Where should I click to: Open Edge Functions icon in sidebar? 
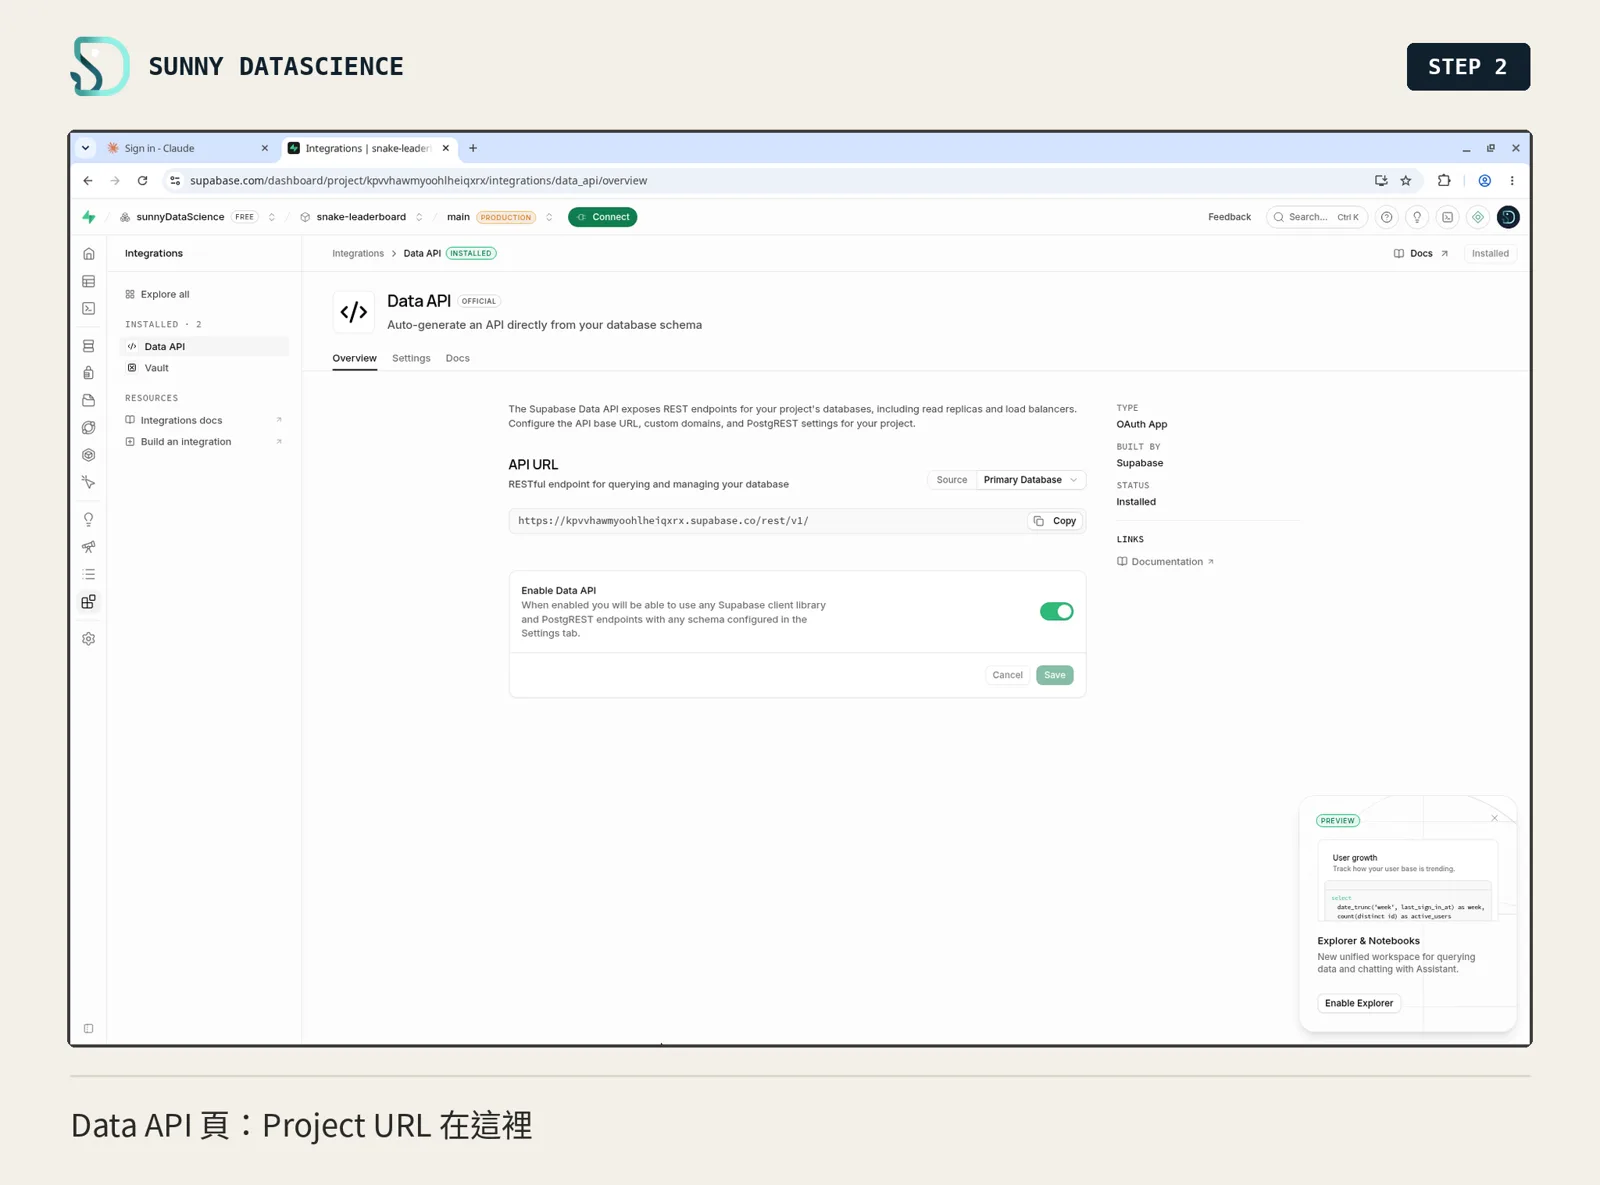click(x=88, y=428)
